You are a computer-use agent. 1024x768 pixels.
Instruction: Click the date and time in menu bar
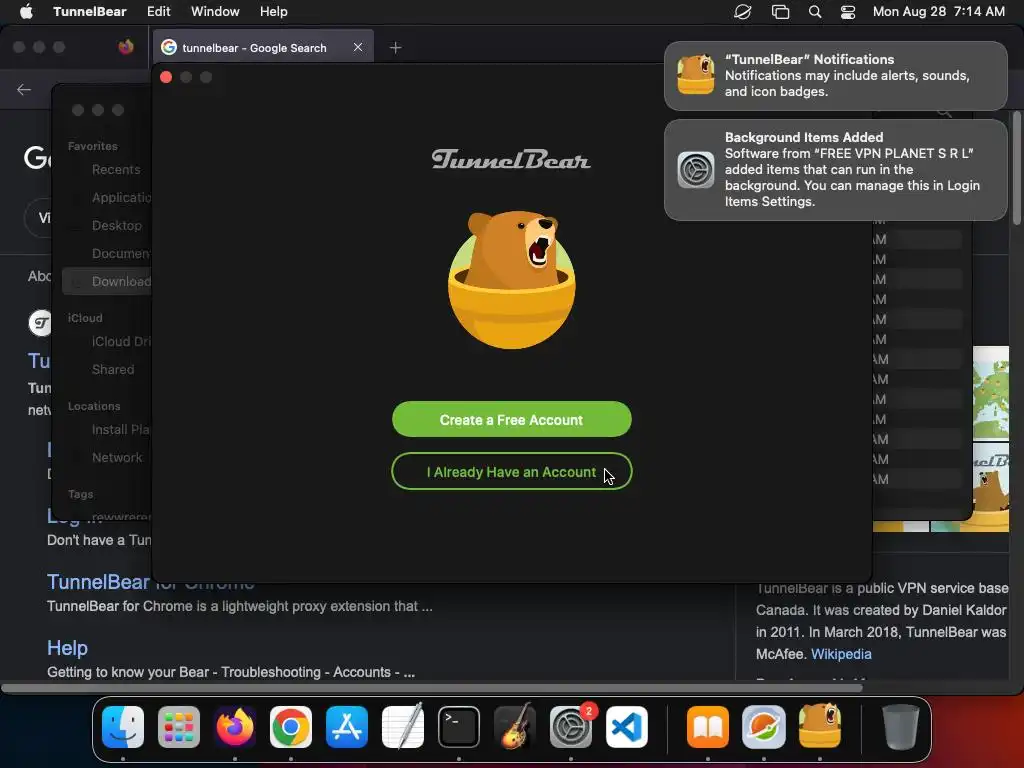[938, 11]
